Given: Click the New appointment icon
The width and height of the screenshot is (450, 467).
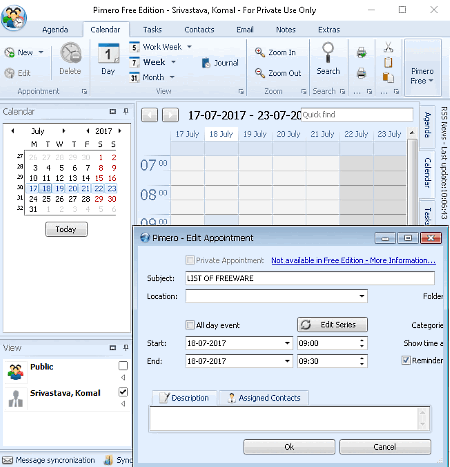Looking at the screenshot, I should (9, 52).
